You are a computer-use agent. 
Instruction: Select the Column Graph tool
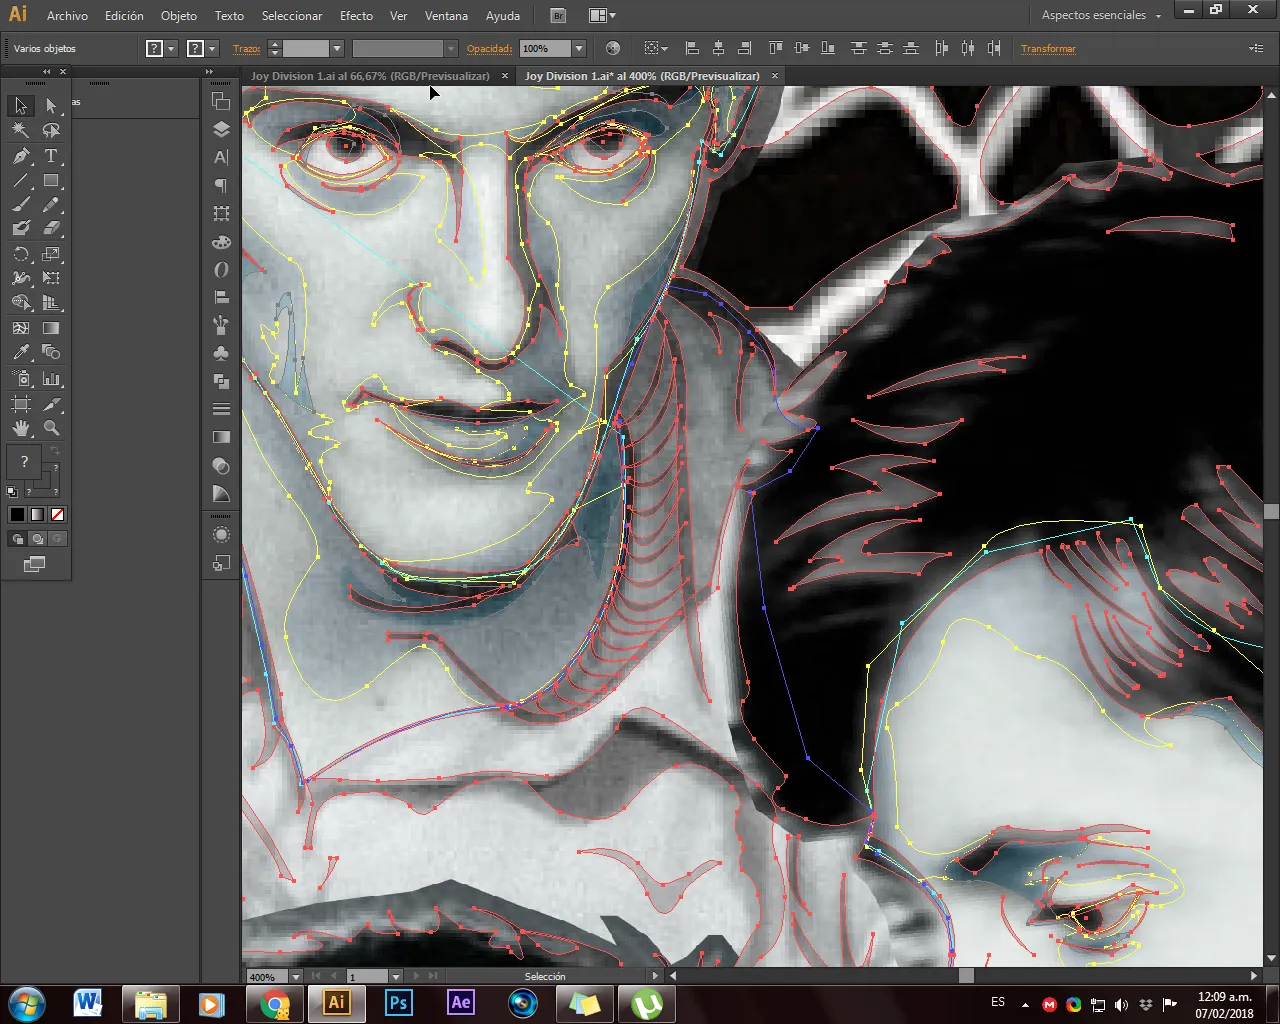click(51, 379)
